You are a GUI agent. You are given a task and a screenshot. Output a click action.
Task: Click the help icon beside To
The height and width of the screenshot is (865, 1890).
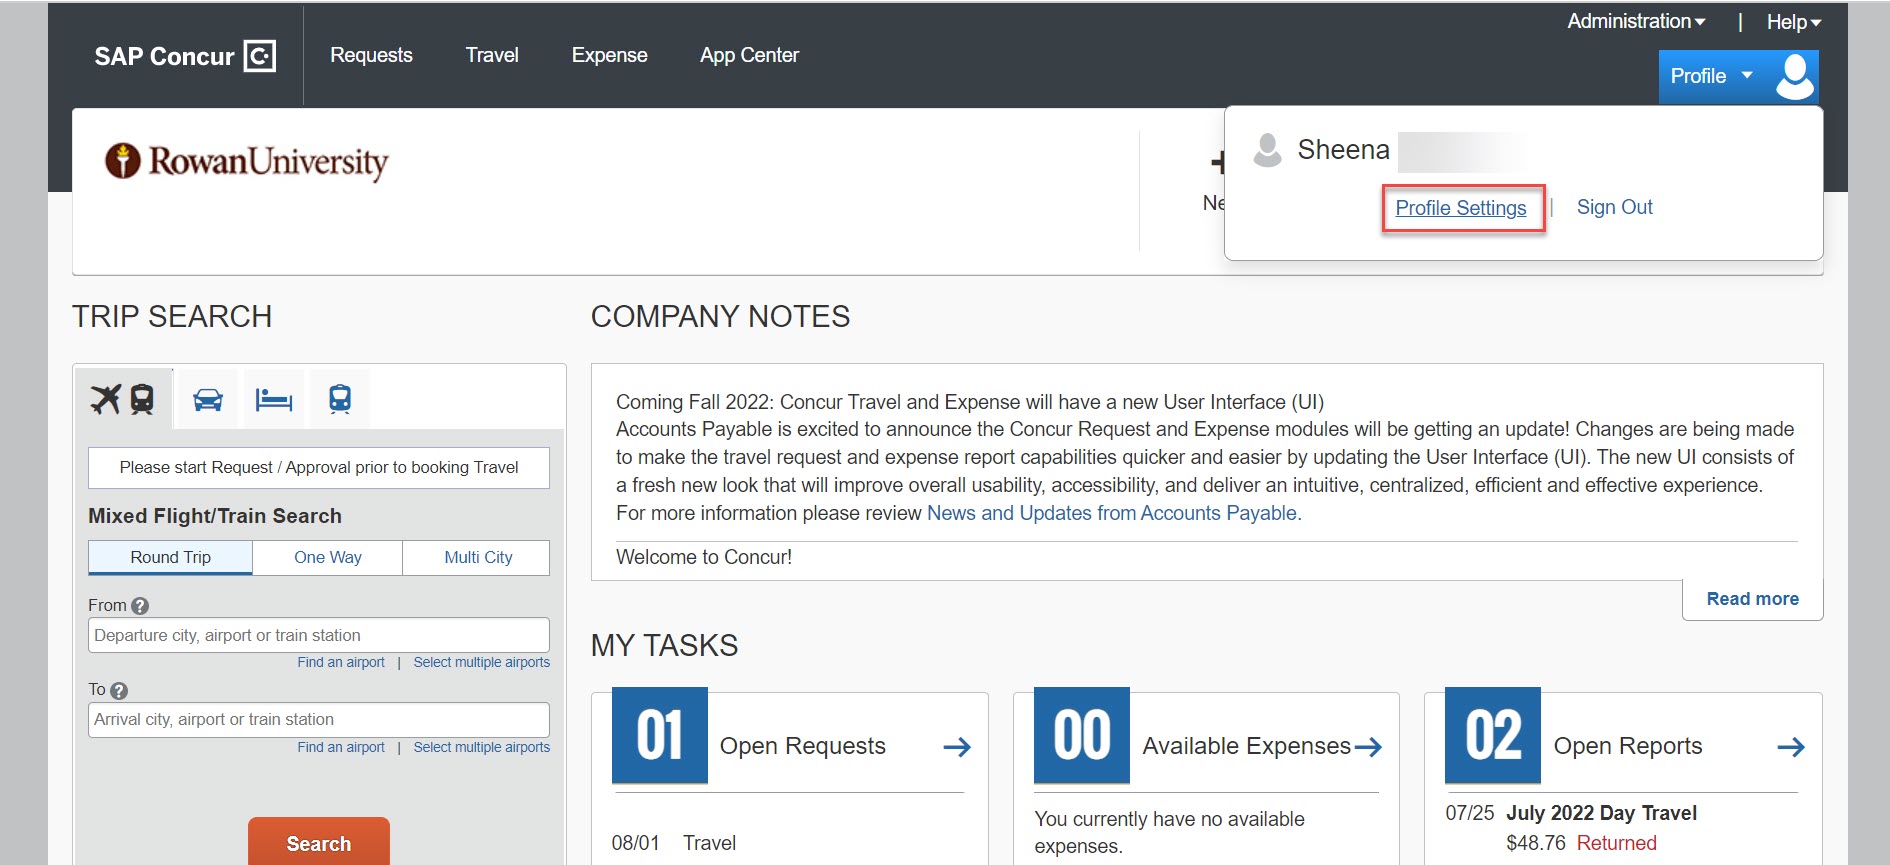(119, 691)
